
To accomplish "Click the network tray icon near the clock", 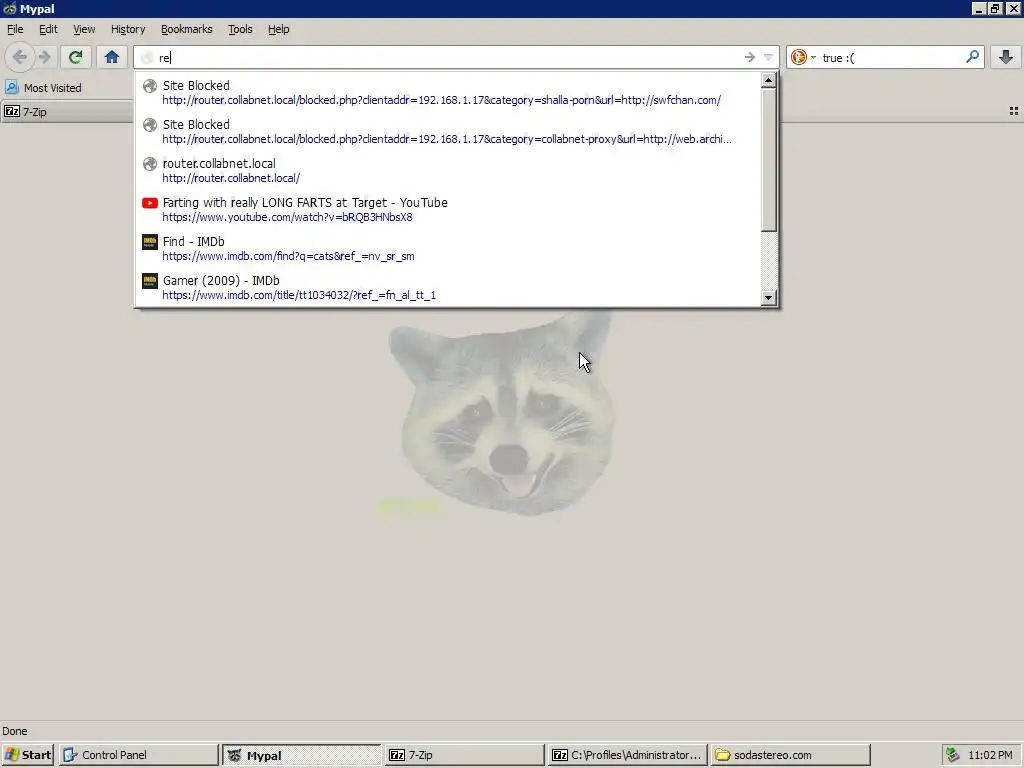I will coord(953,755).
